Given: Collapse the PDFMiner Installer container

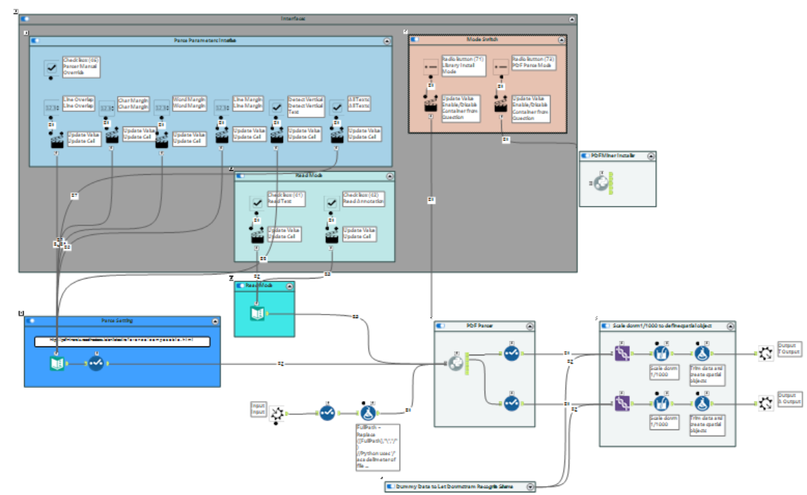Looking at the screenshot, I should 651,156.
